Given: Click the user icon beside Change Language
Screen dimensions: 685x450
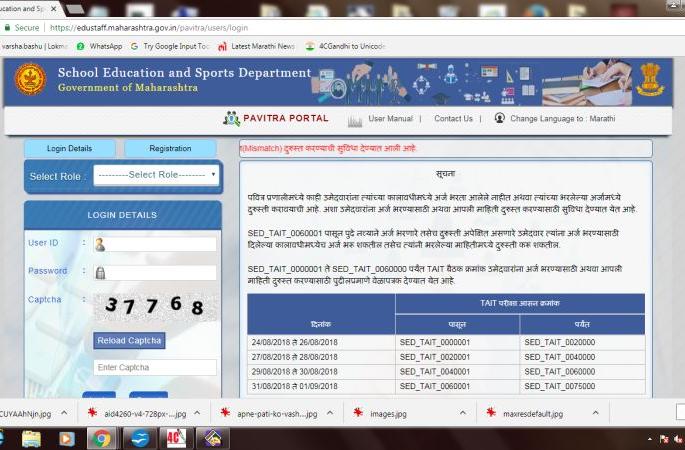Looking at the screenshot, I should [x=499, y=118].
